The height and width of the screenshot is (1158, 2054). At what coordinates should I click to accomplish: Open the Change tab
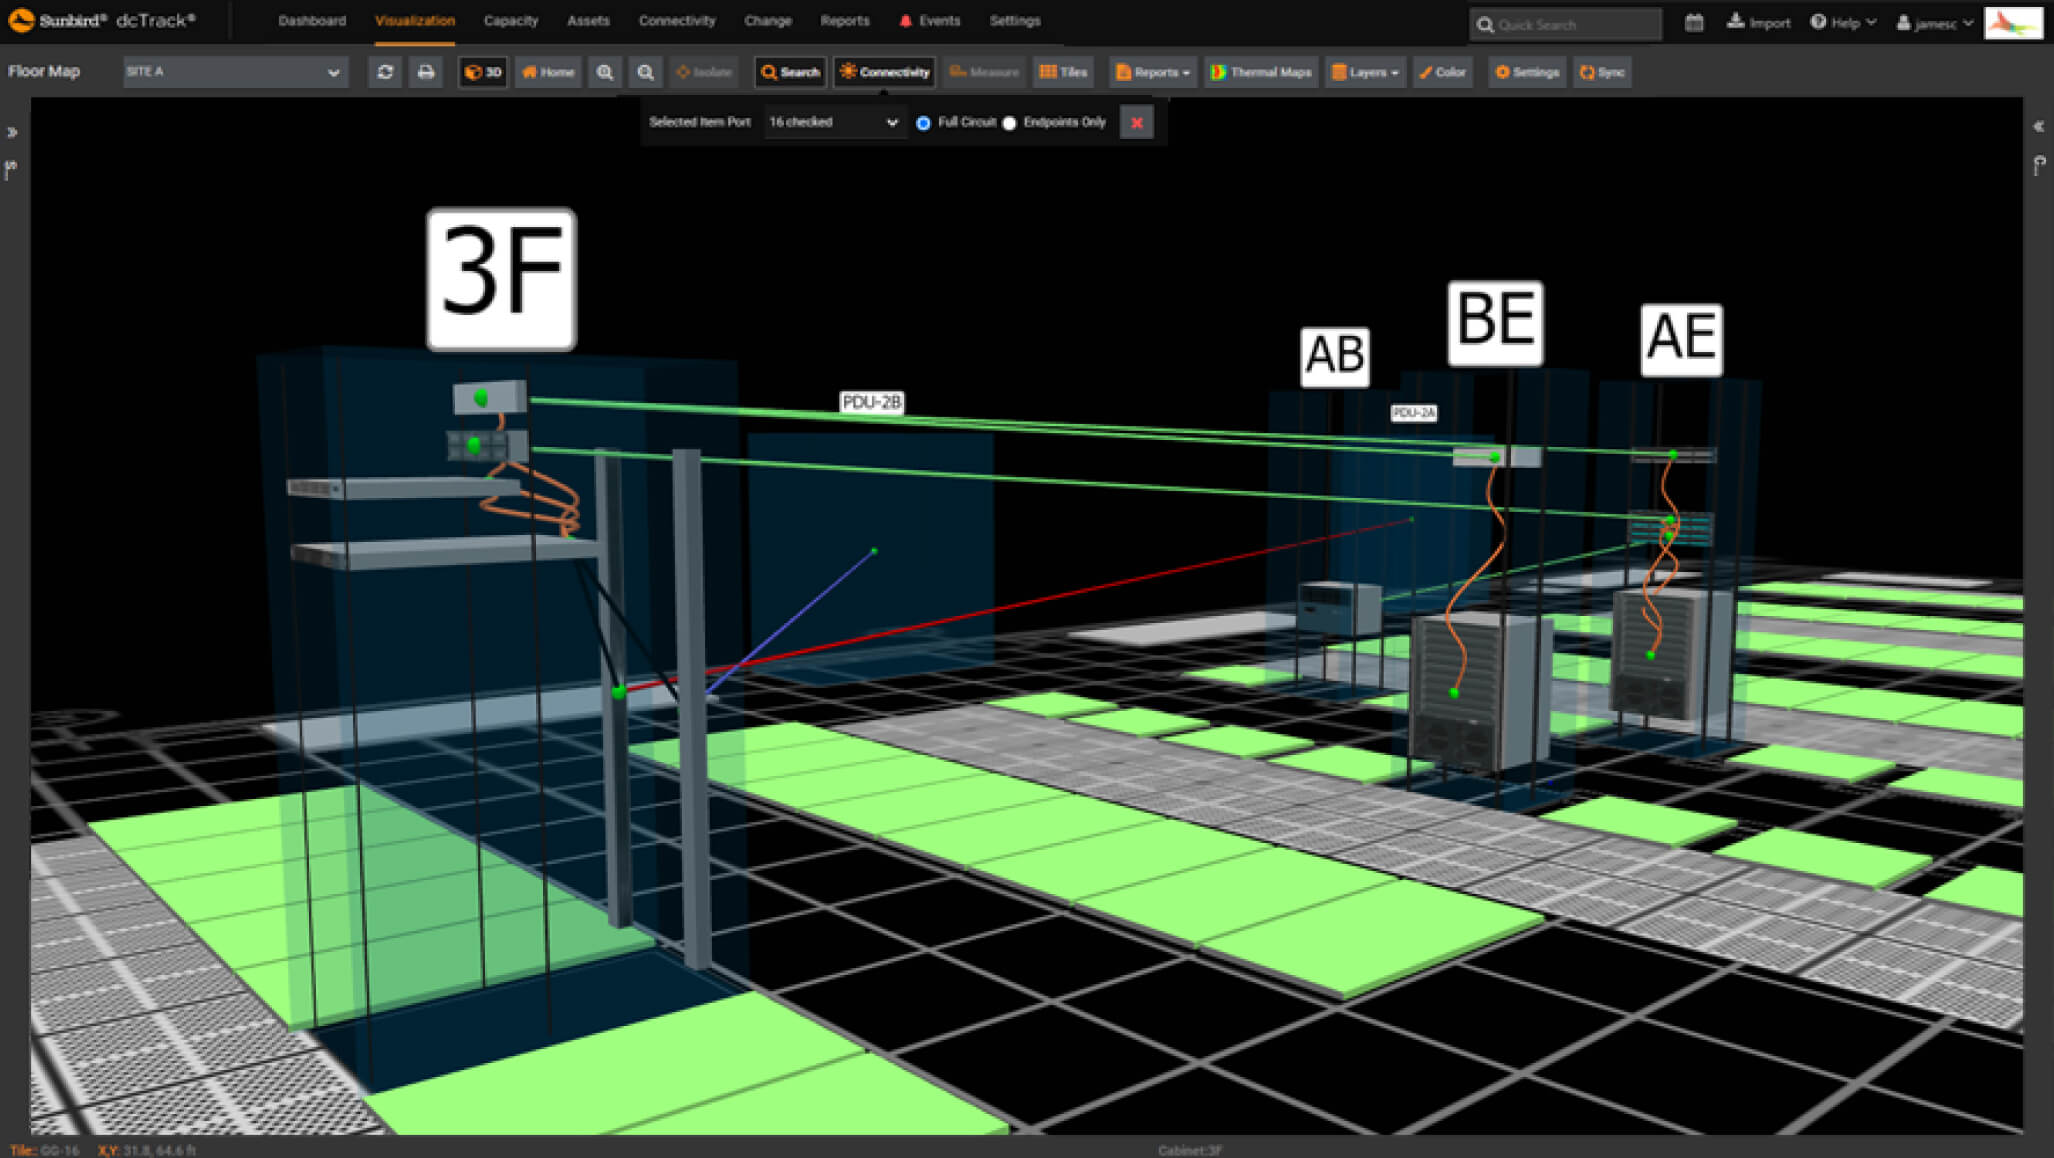768,21
